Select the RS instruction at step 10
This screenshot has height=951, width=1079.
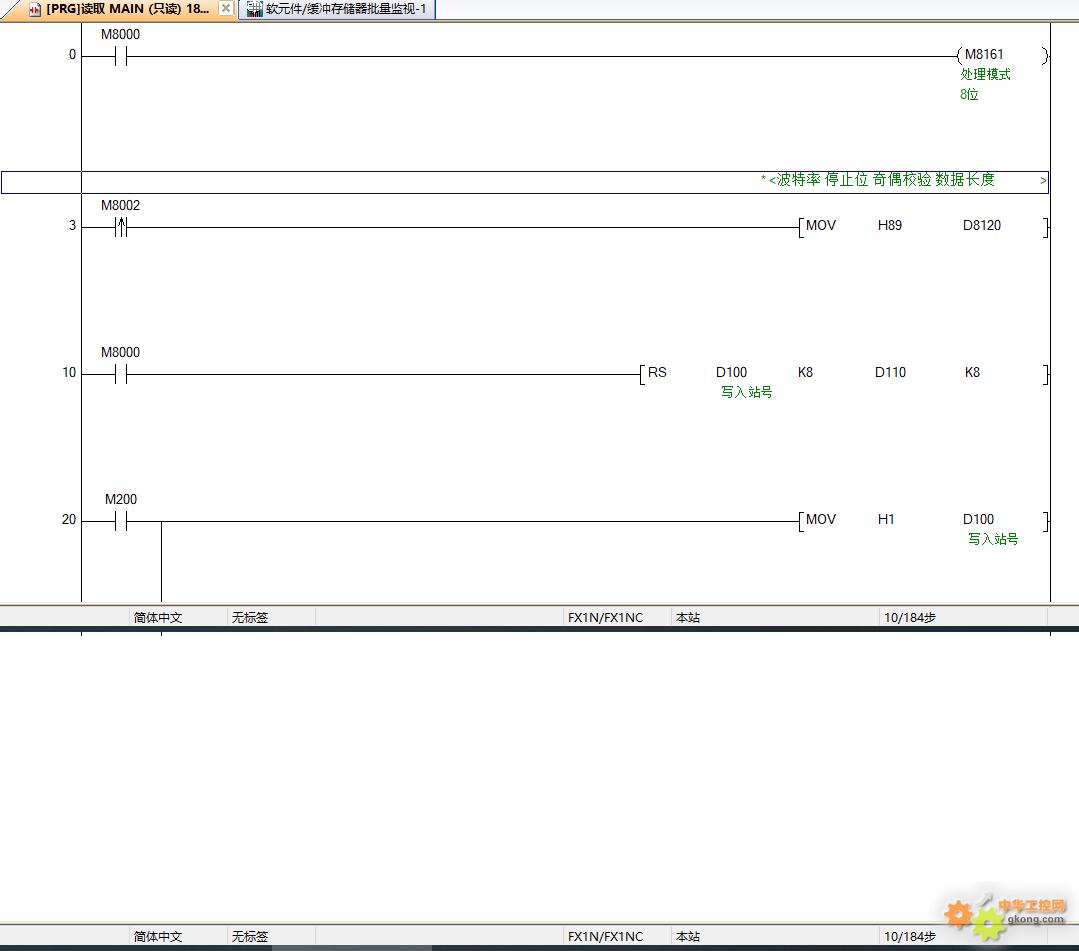[657, 373]
